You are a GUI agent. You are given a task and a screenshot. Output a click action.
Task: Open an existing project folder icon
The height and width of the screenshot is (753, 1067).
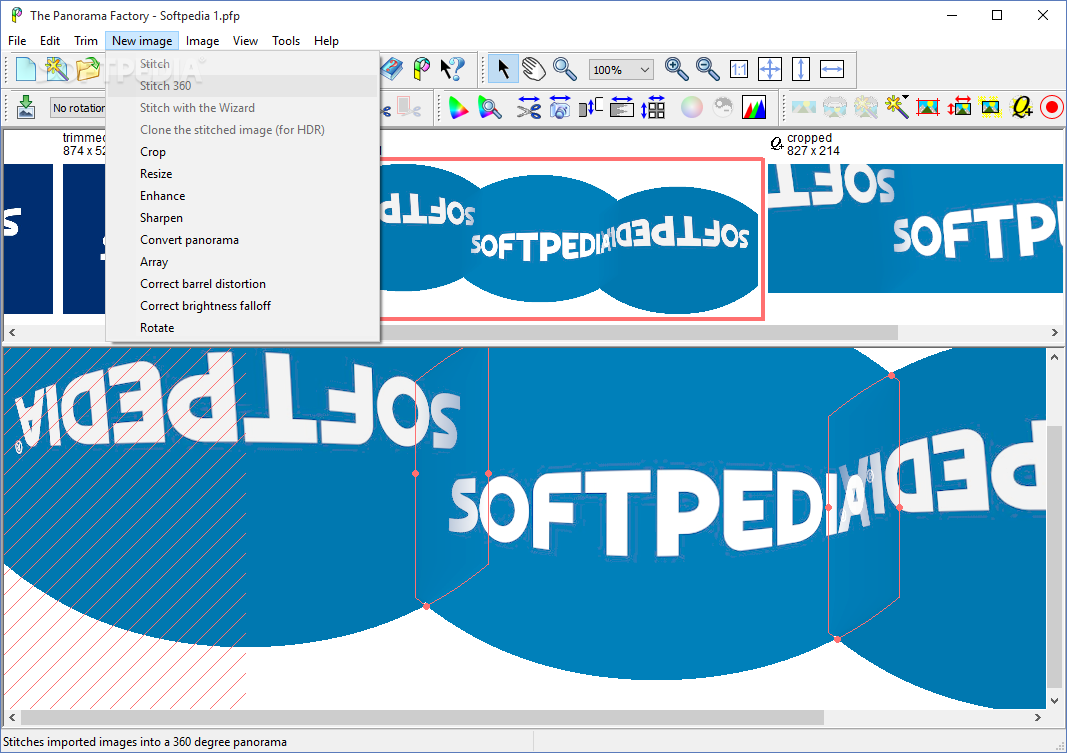87,69
